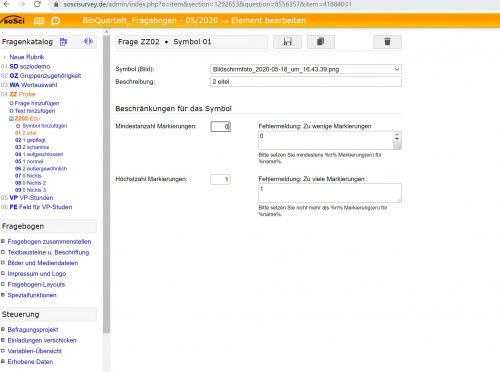
Task: Select symbol 02 '1 gepflegt'
Action: 30,140
